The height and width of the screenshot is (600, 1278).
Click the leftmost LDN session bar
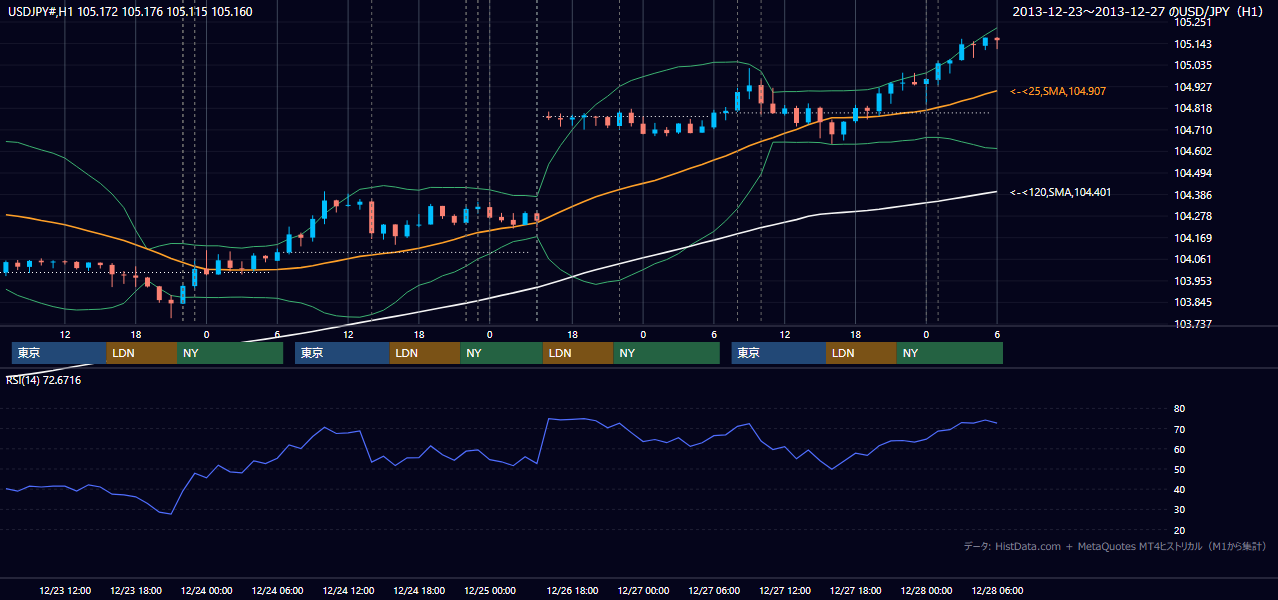[x=142, y=353]
